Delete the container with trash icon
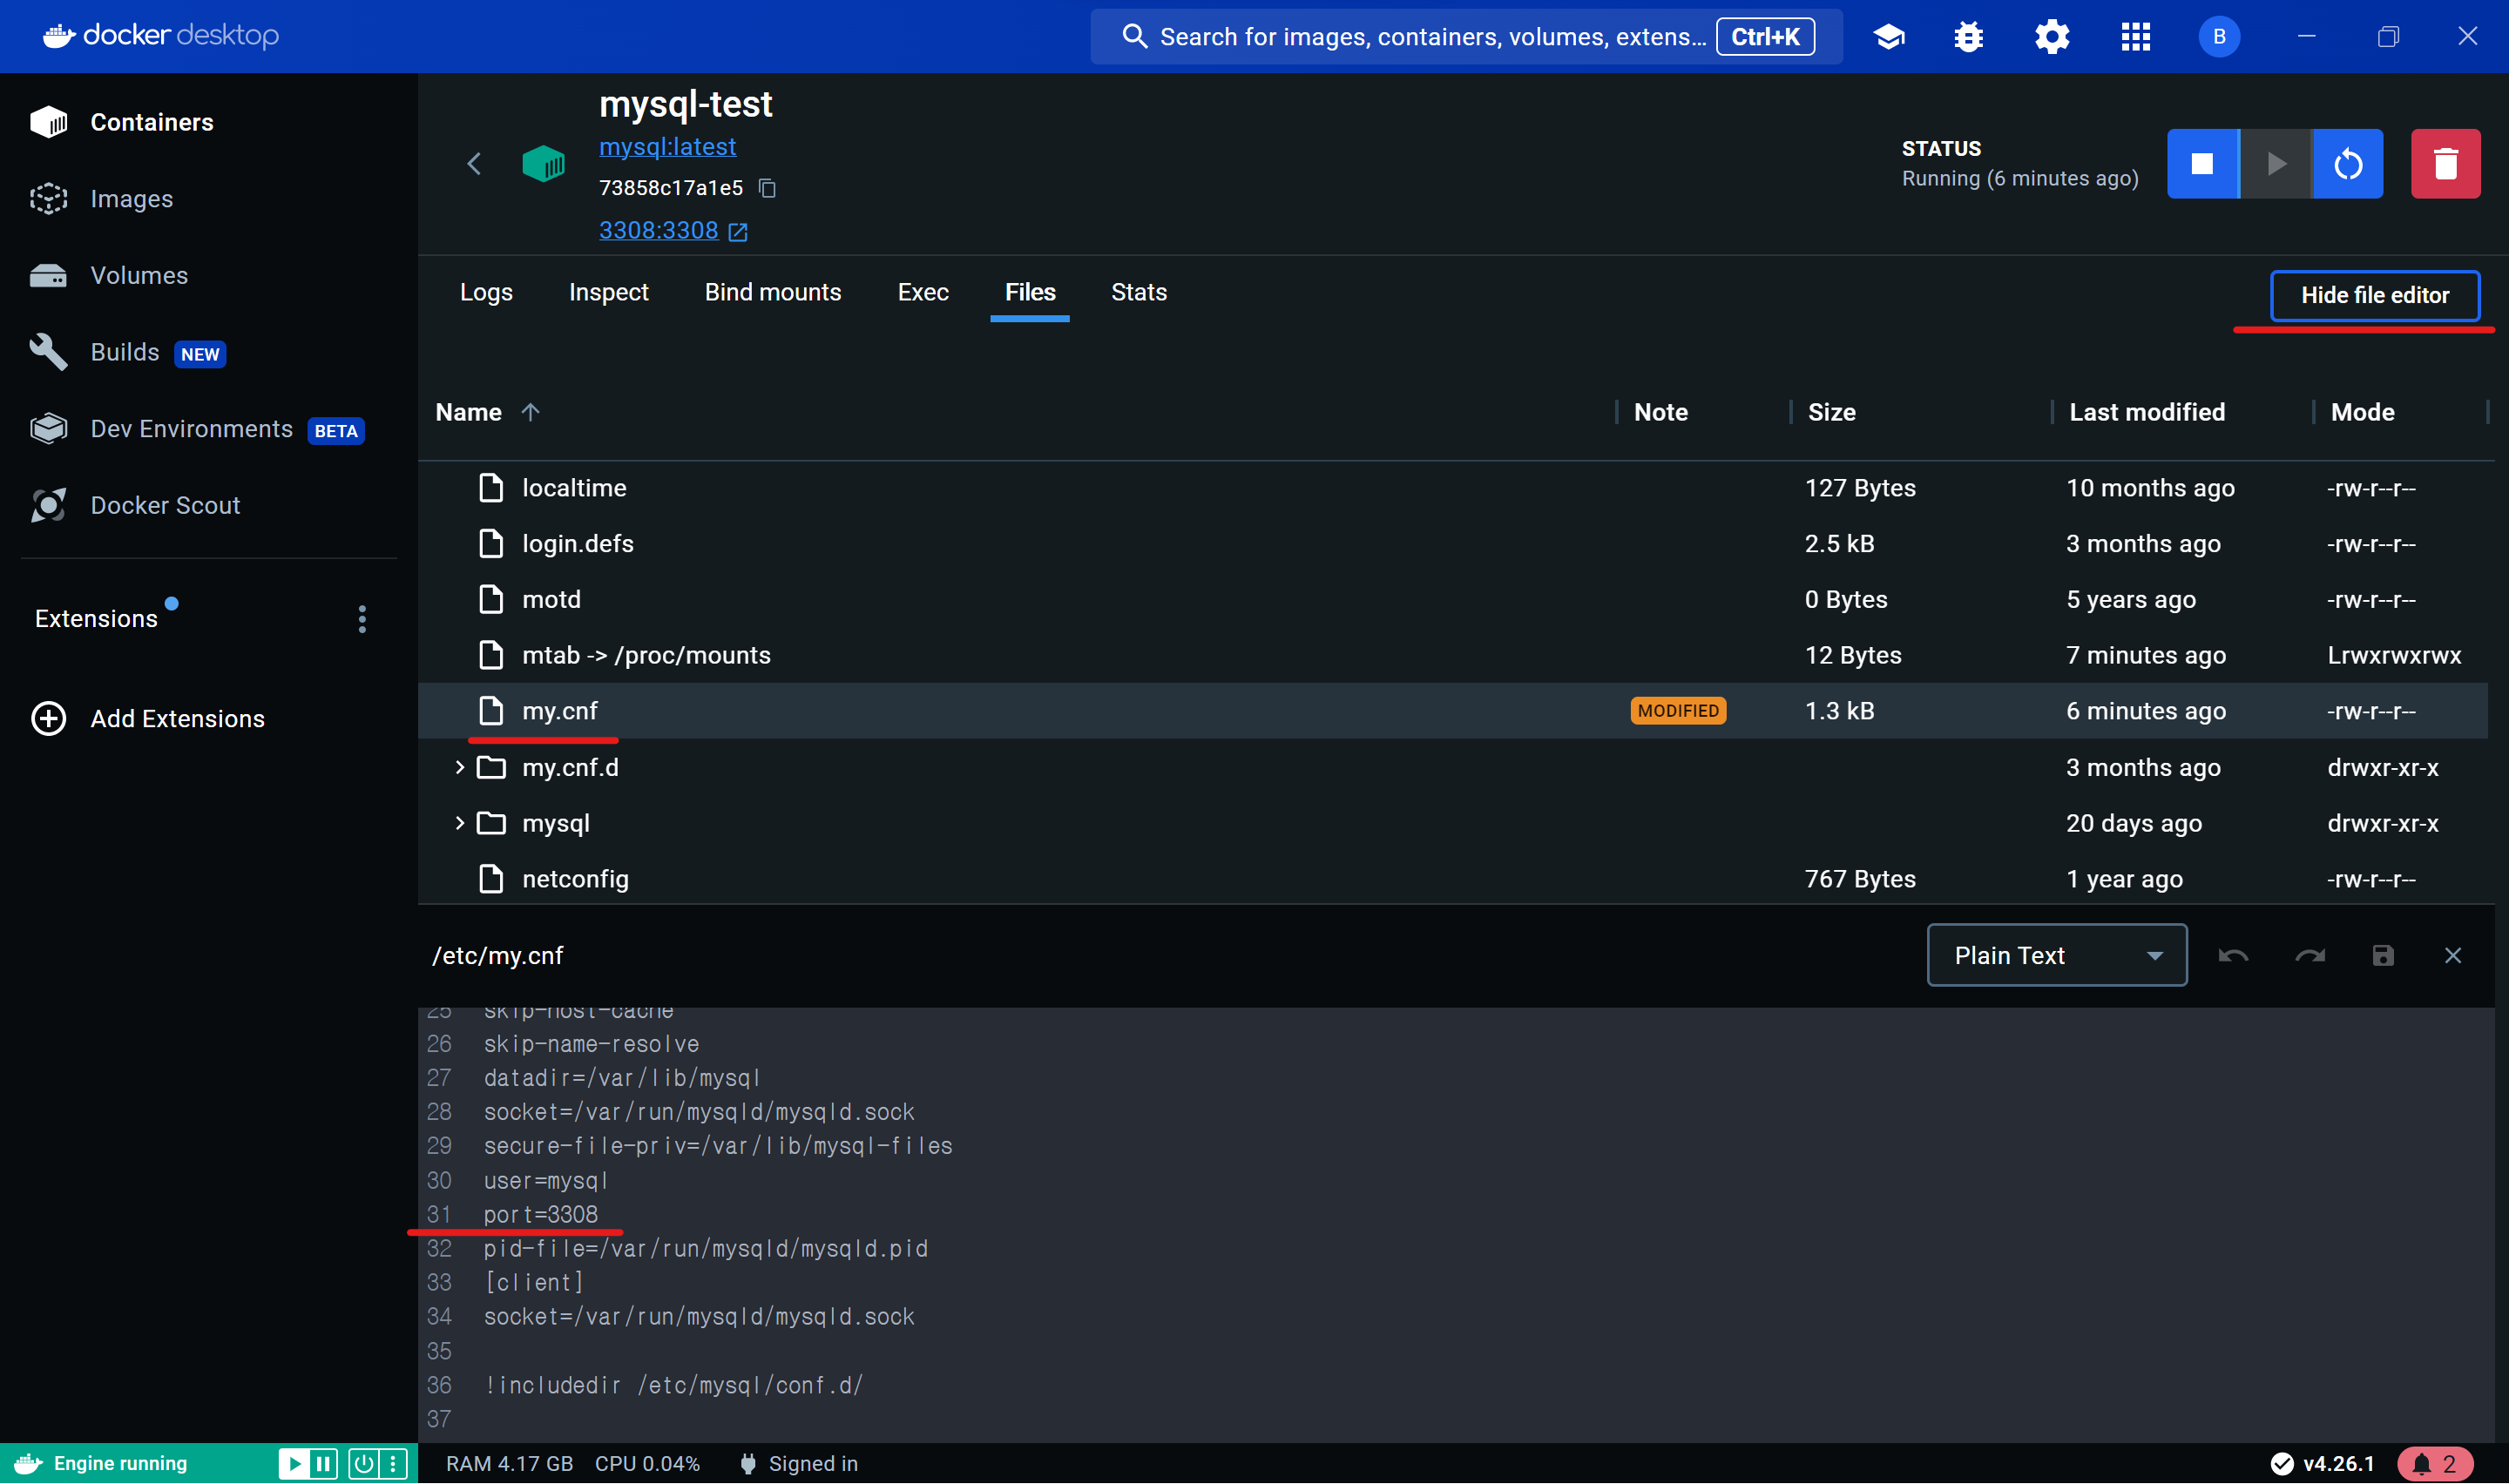Viewport: 2509px width, 1484px height. click(2445, 164)
